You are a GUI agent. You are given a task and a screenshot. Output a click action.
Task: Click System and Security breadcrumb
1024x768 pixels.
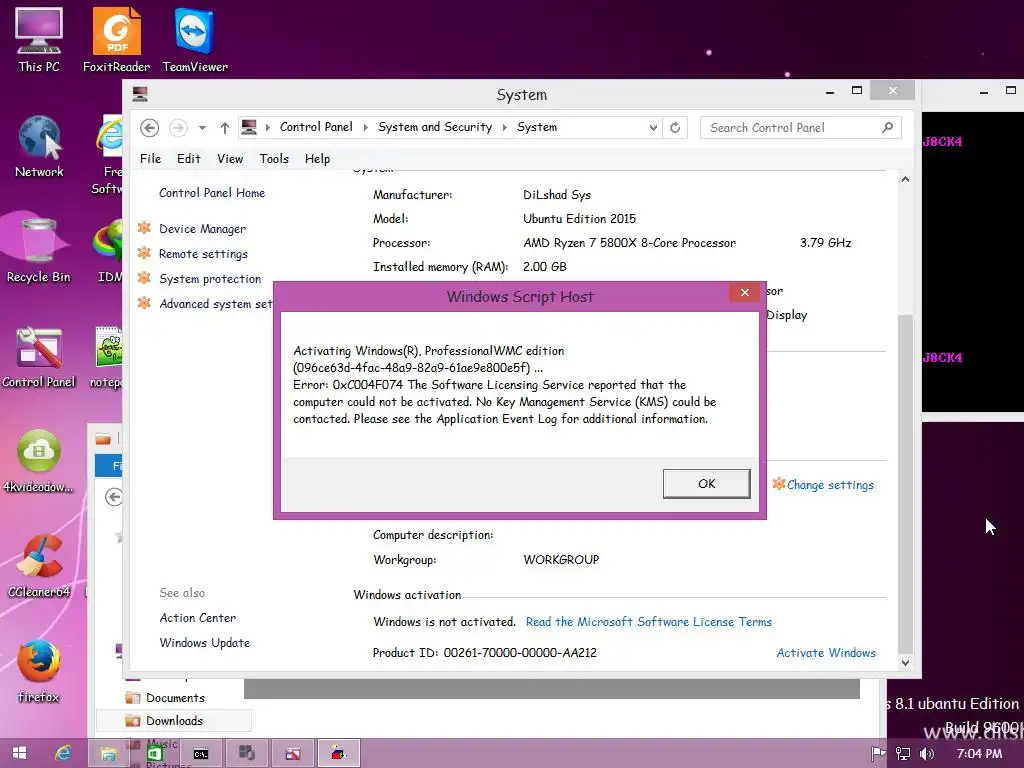coord(435,127)
